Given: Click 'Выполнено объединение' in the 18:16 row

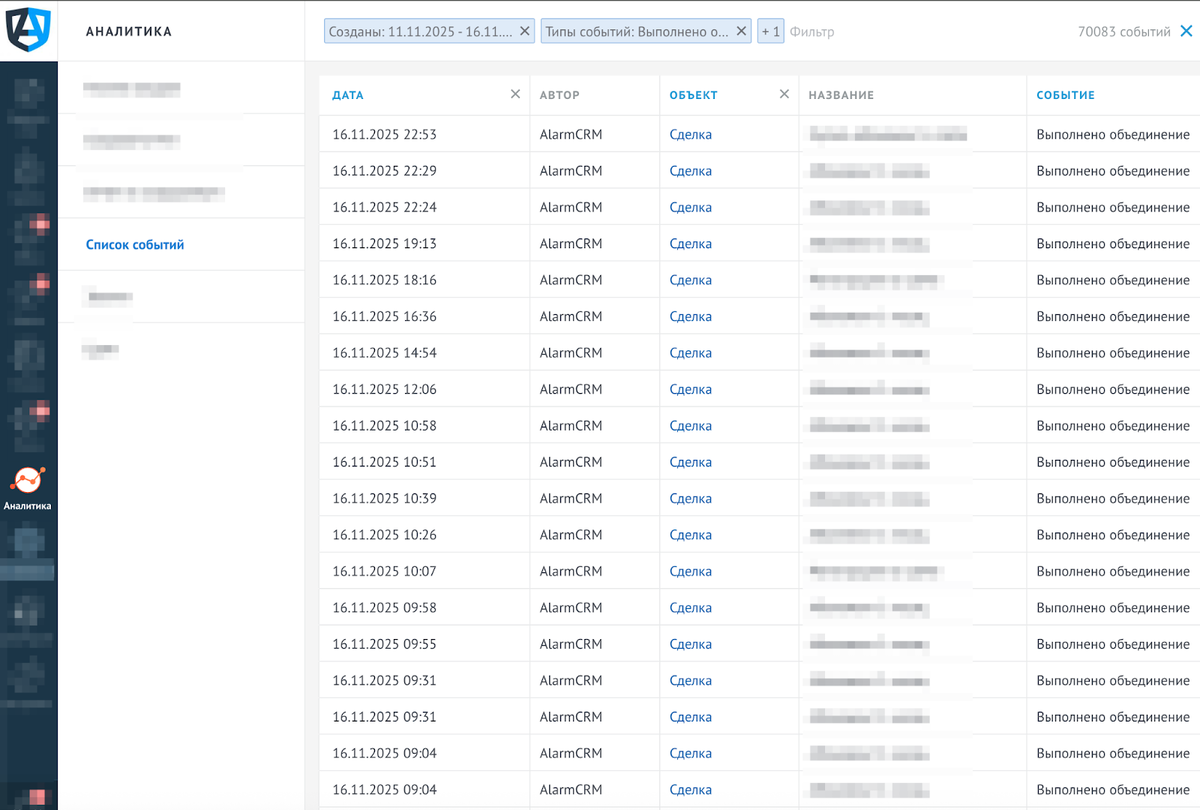Looking at the screenshot, I should coord(1113,280).
